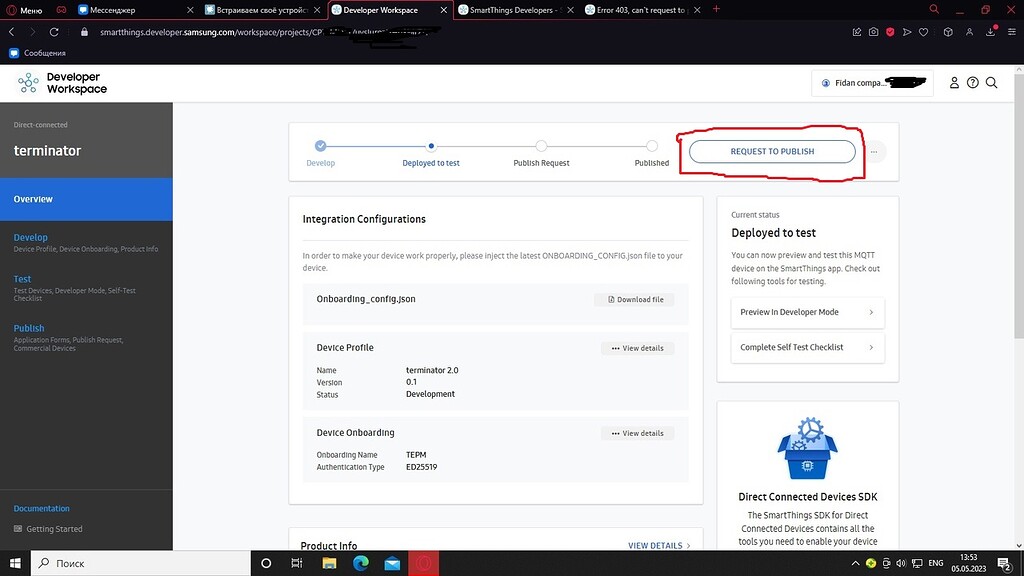Expand Preview In Developer Mode option
Viewport: 1024px width, 576px height.
[808, 312]
